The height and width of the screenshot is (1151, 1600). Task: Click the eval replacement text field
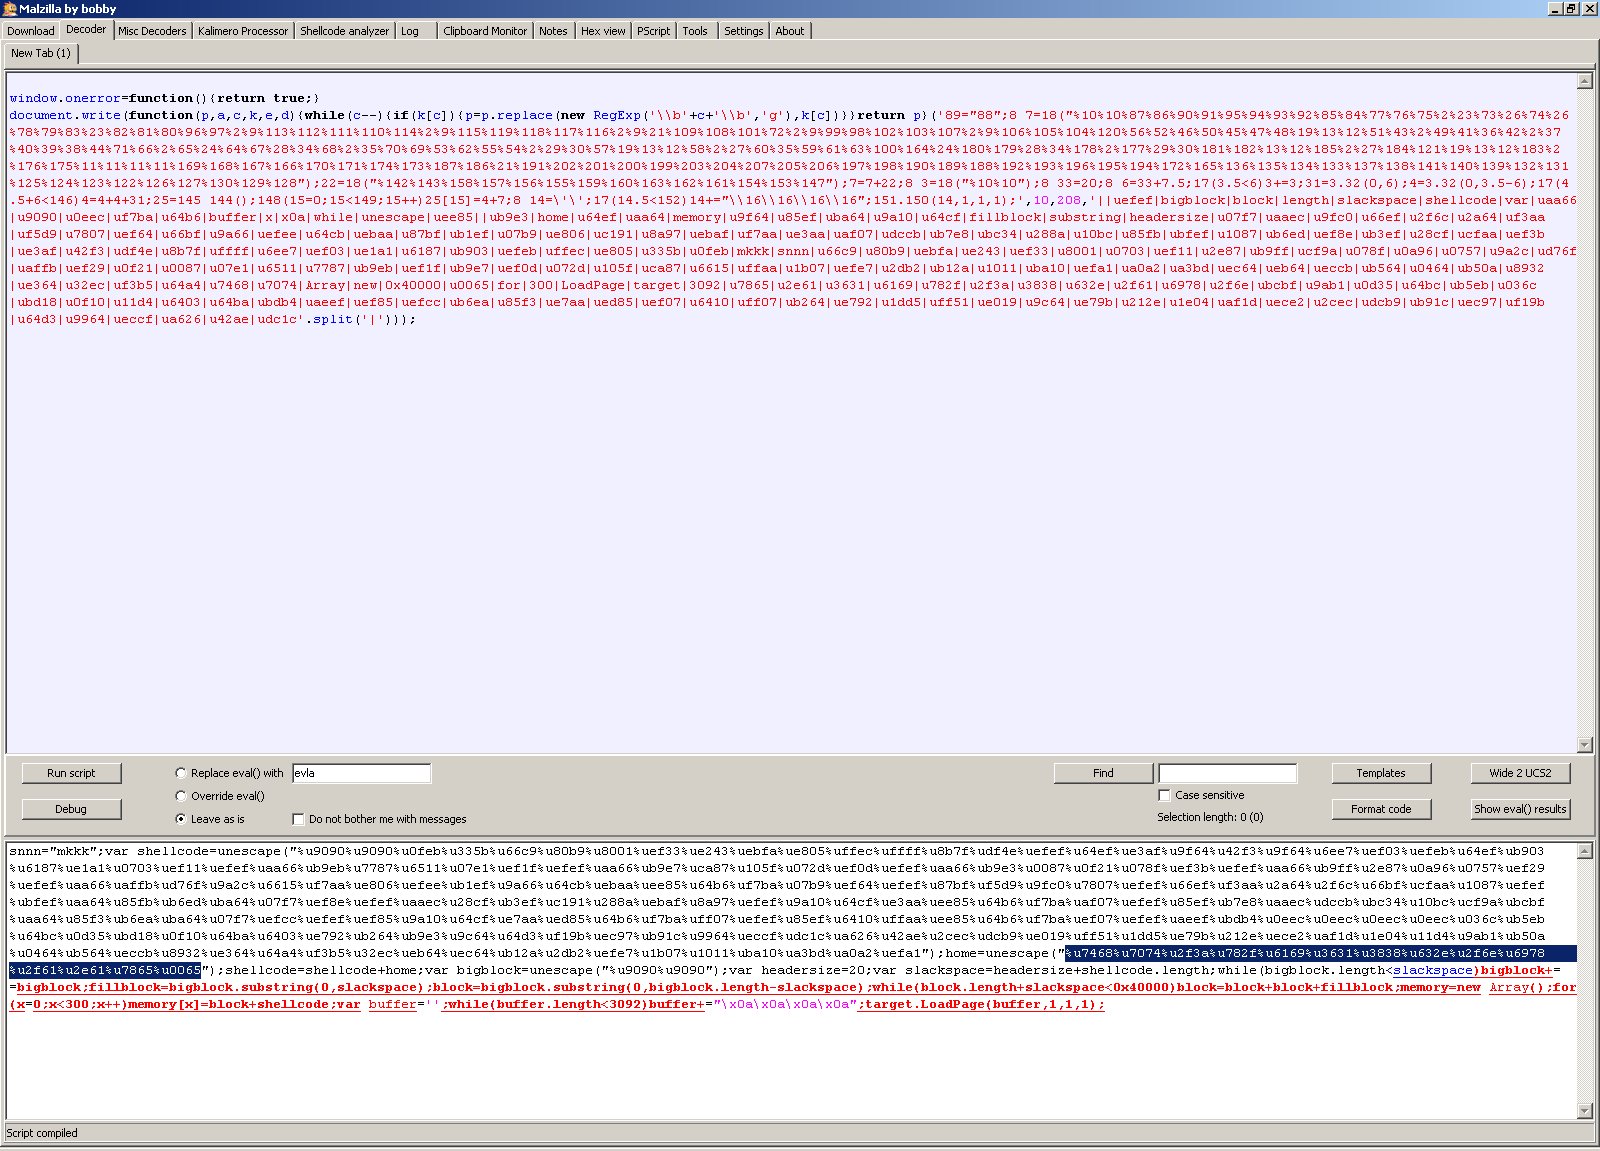coord(361,773)
